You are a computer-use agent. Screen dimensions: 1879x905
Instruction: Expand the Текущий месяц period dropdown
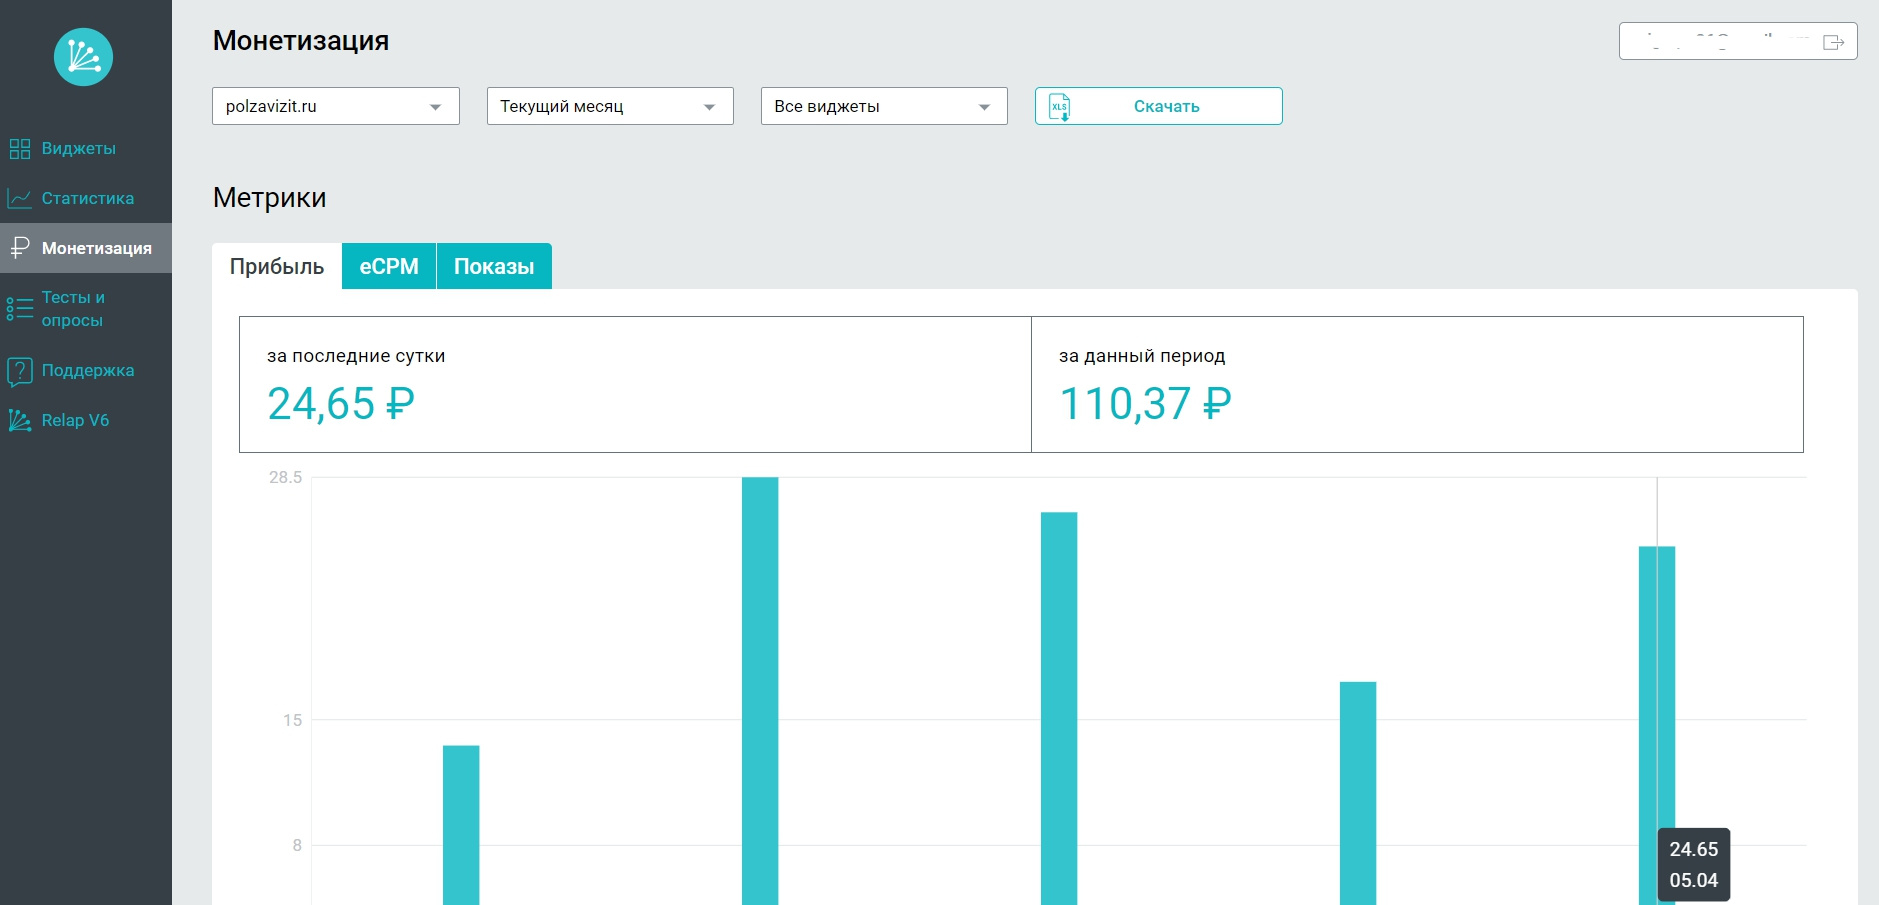pyautogui.click(x=609, y=106)
